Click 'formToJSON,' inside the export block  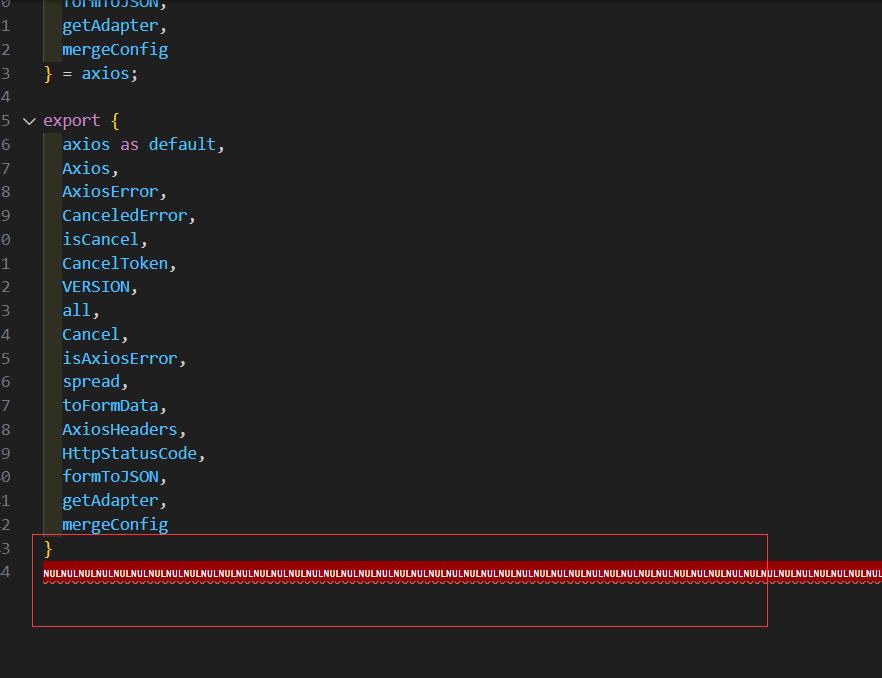[115, 477]
